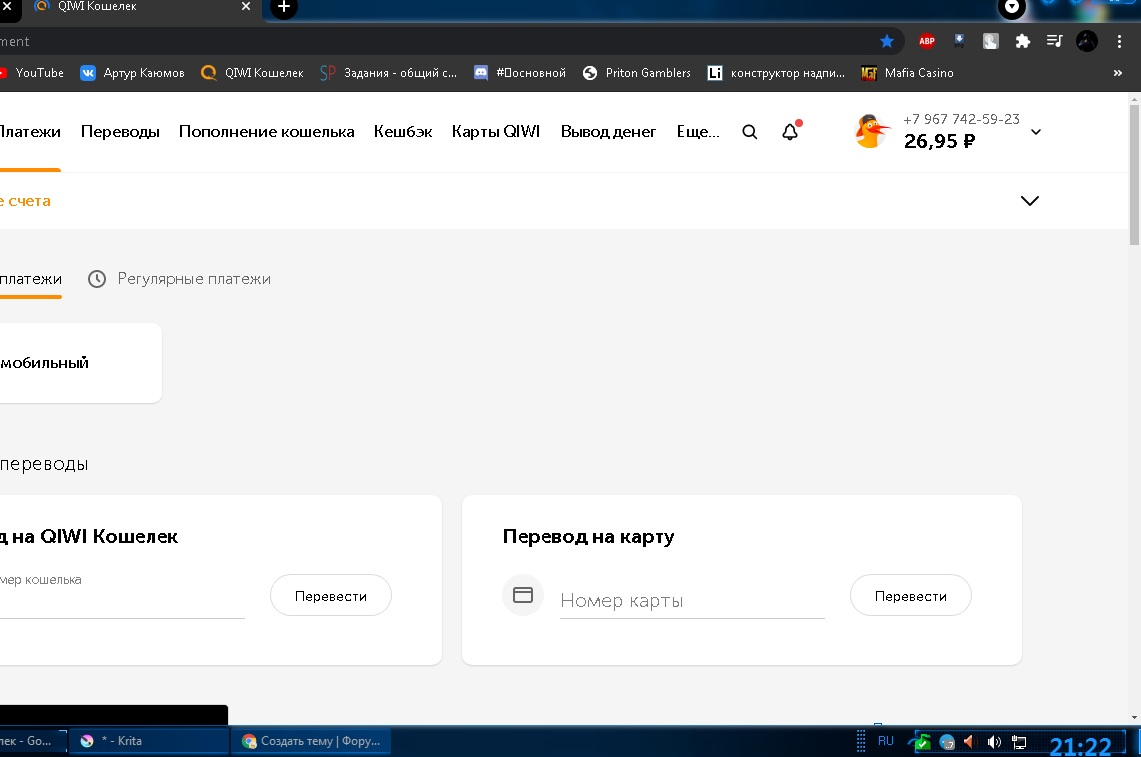Viewport: 1141px width, 757px height.
Task: Open Карты QIWI menu item
Action: tap(496, 132)
